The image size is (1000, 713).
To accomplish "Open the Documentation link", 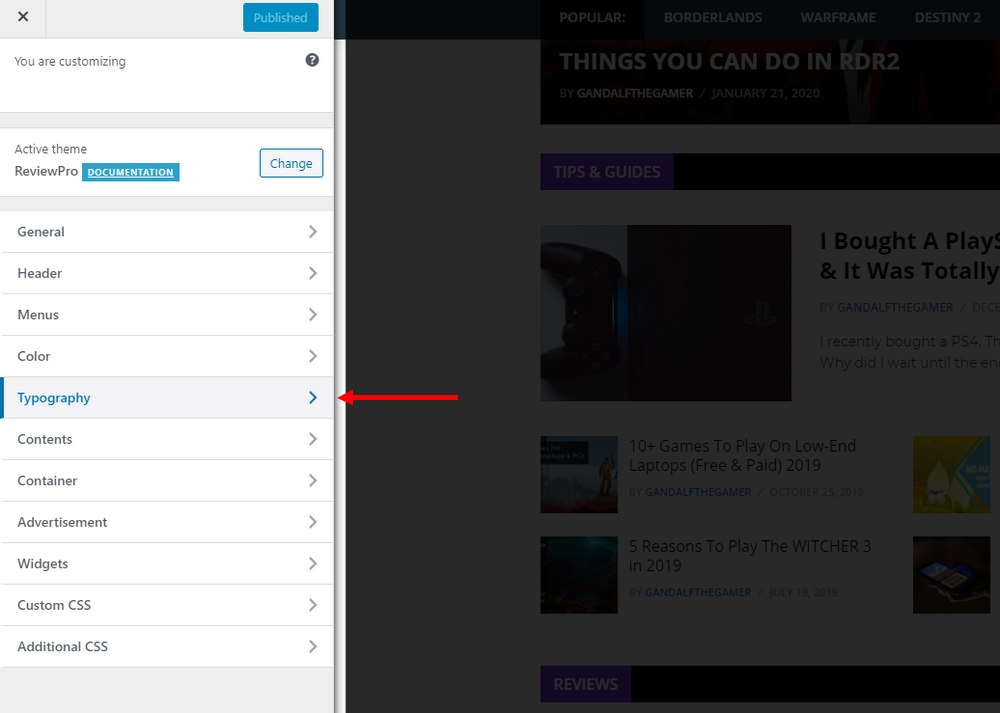I will (x=130, y=172).
